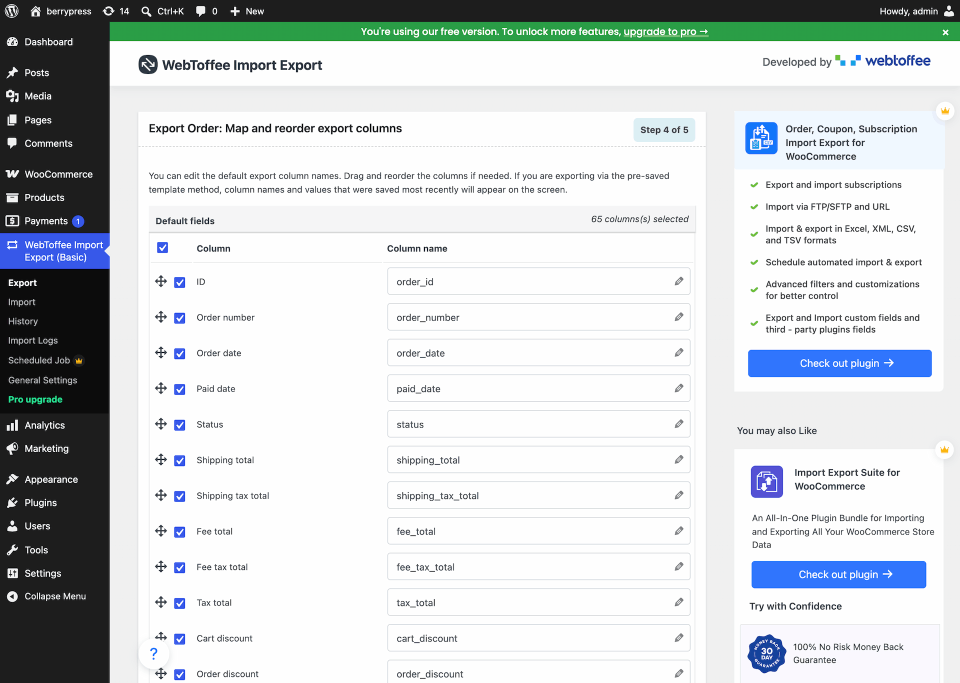
Task: Click the pencil edit icon for status
Action: (679, 424)
